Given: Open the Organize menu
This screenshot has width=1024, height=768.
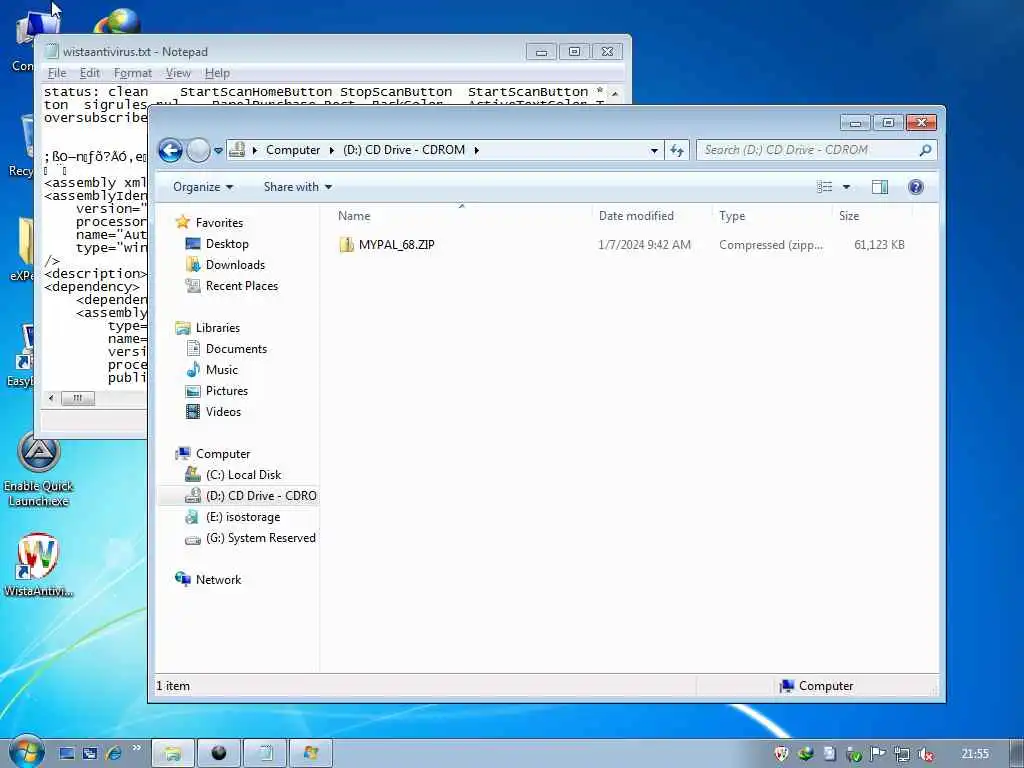Looking at the screenshot, I should pos(202,187).
